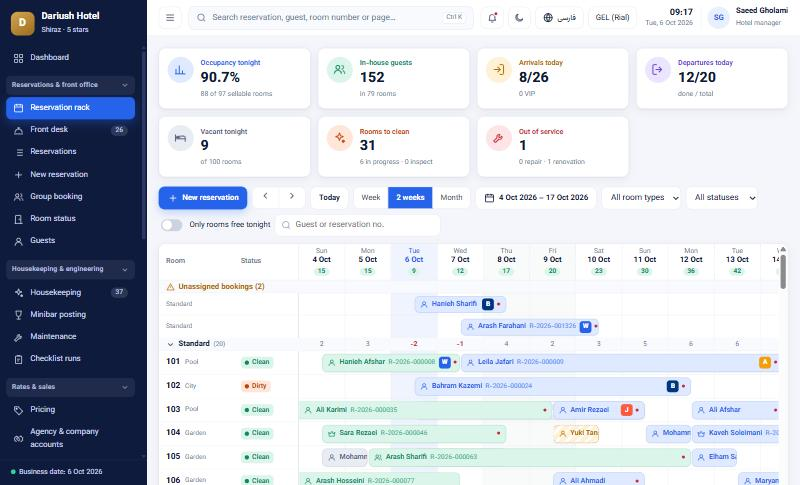The height and width of the screenshot is (485, 800).
Task: Click the Arash Sharifi reservation in room 105
Action: 530,457
